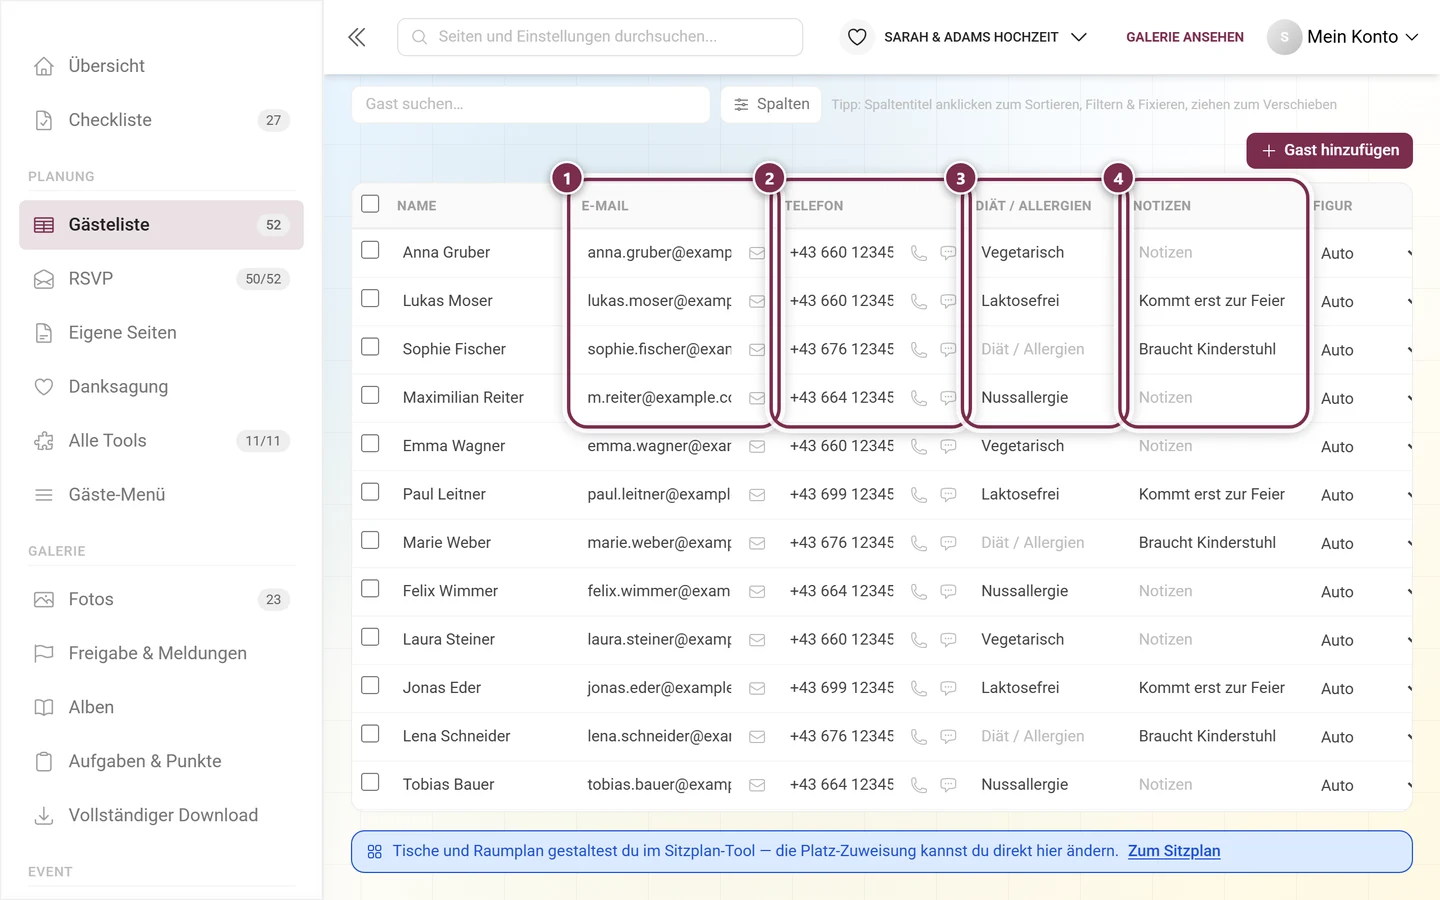
Task: Click envelope icon in Anna Gruber row
Action: (757, 253)
